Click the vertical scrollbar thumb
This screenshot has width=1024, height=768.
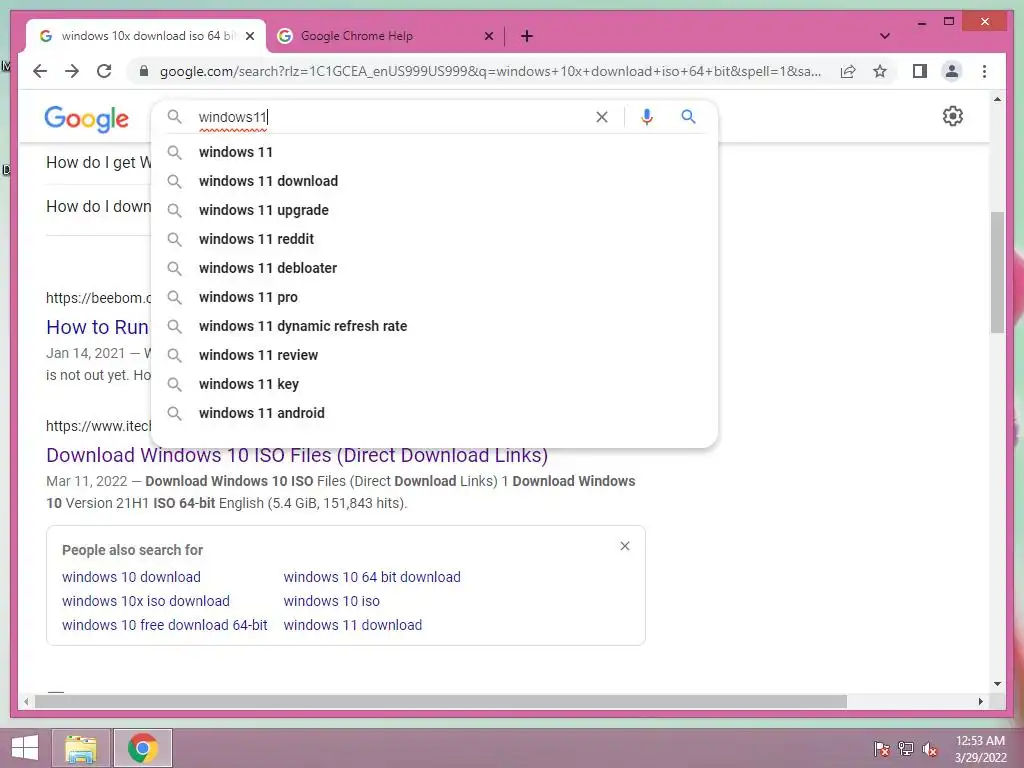(x=997, y=272)
